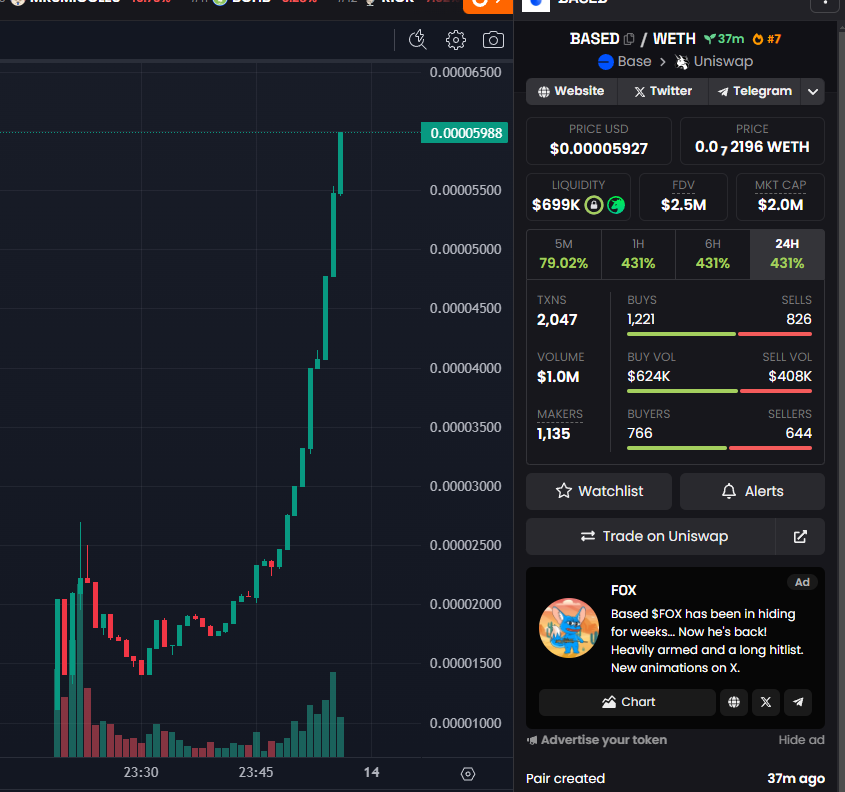This screenshot has height=792, width=845.
Task: Click the Base chain name text
Action: [x=634, y=62]
